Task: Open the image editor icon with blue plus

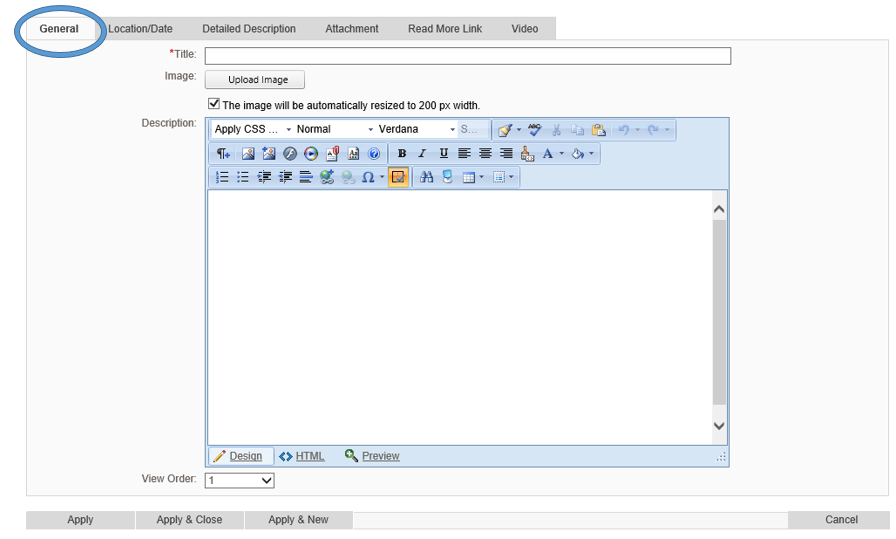Action: (269, 153)
